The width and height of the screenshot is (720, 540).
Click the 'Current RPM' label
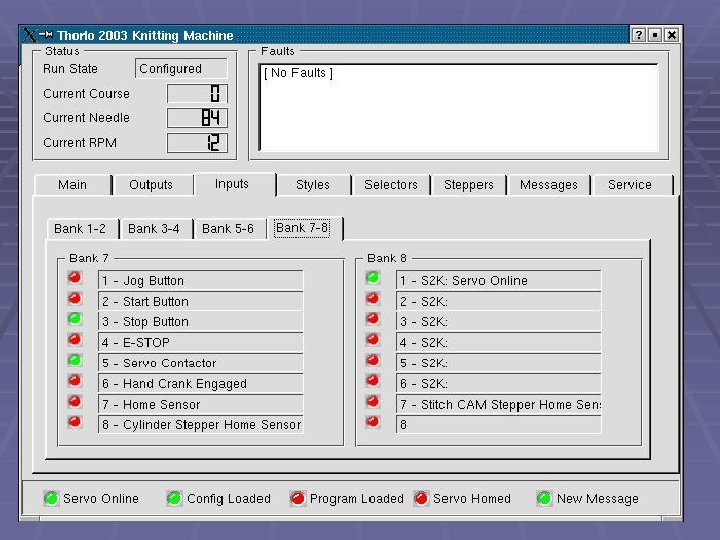pos(80,143)
